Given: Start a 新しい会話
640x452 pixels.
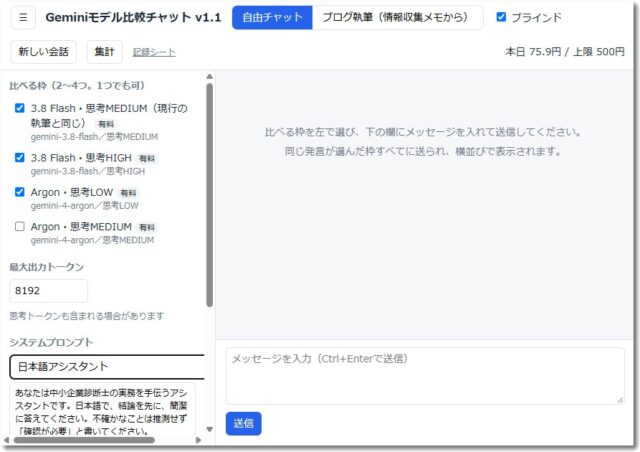Looking at the screenshot, I should coord(44,52).
